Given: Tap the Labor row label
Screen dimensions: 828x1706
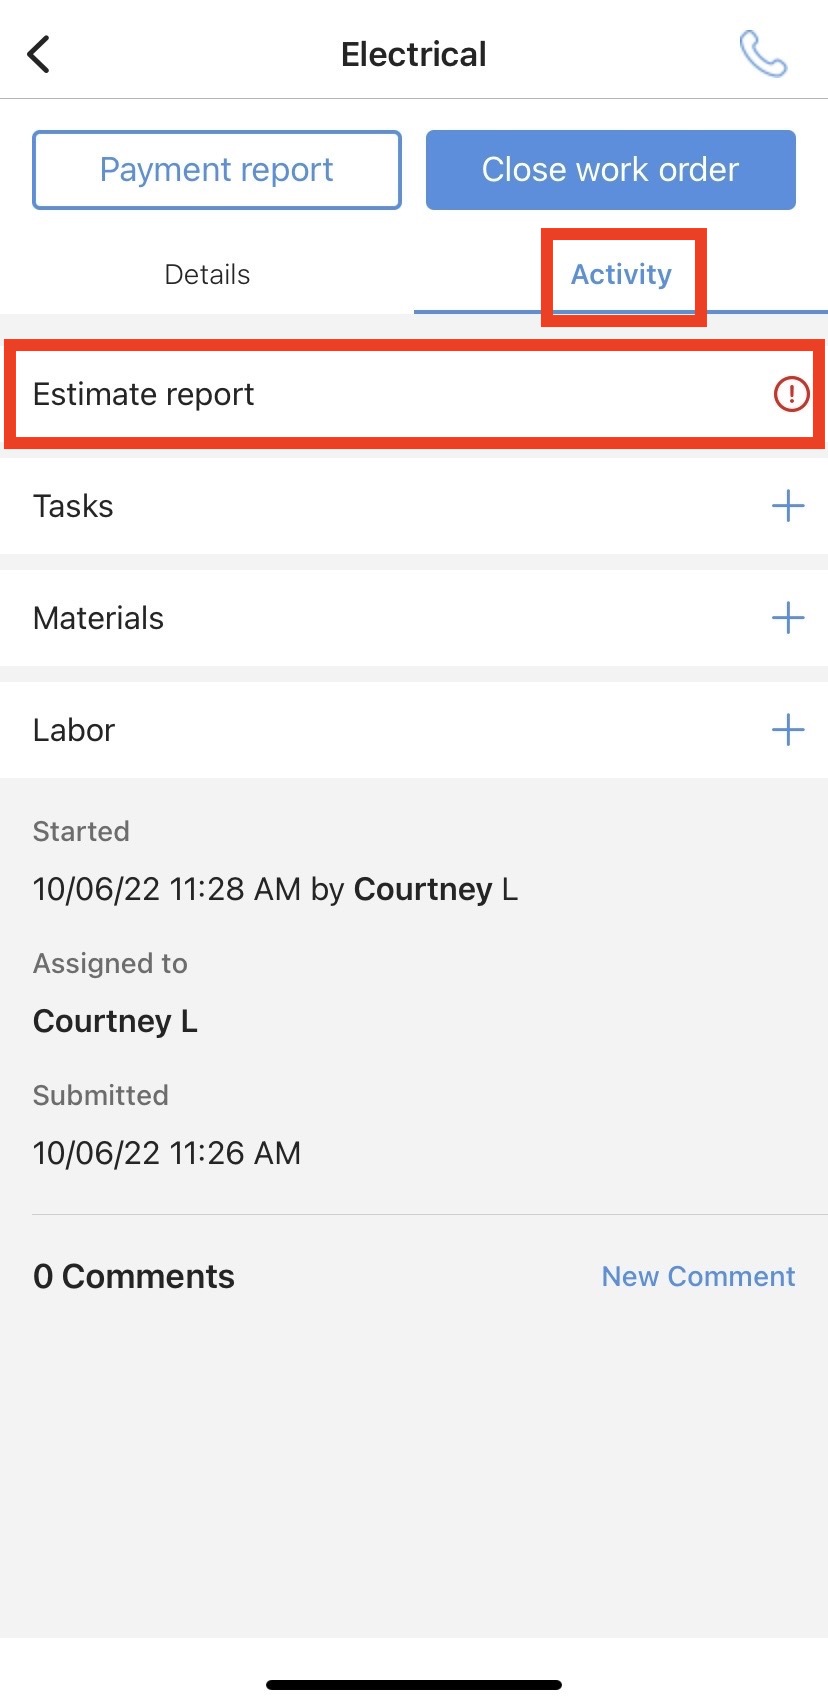Looking at the screenshot, I should click(x=74, y=730).
